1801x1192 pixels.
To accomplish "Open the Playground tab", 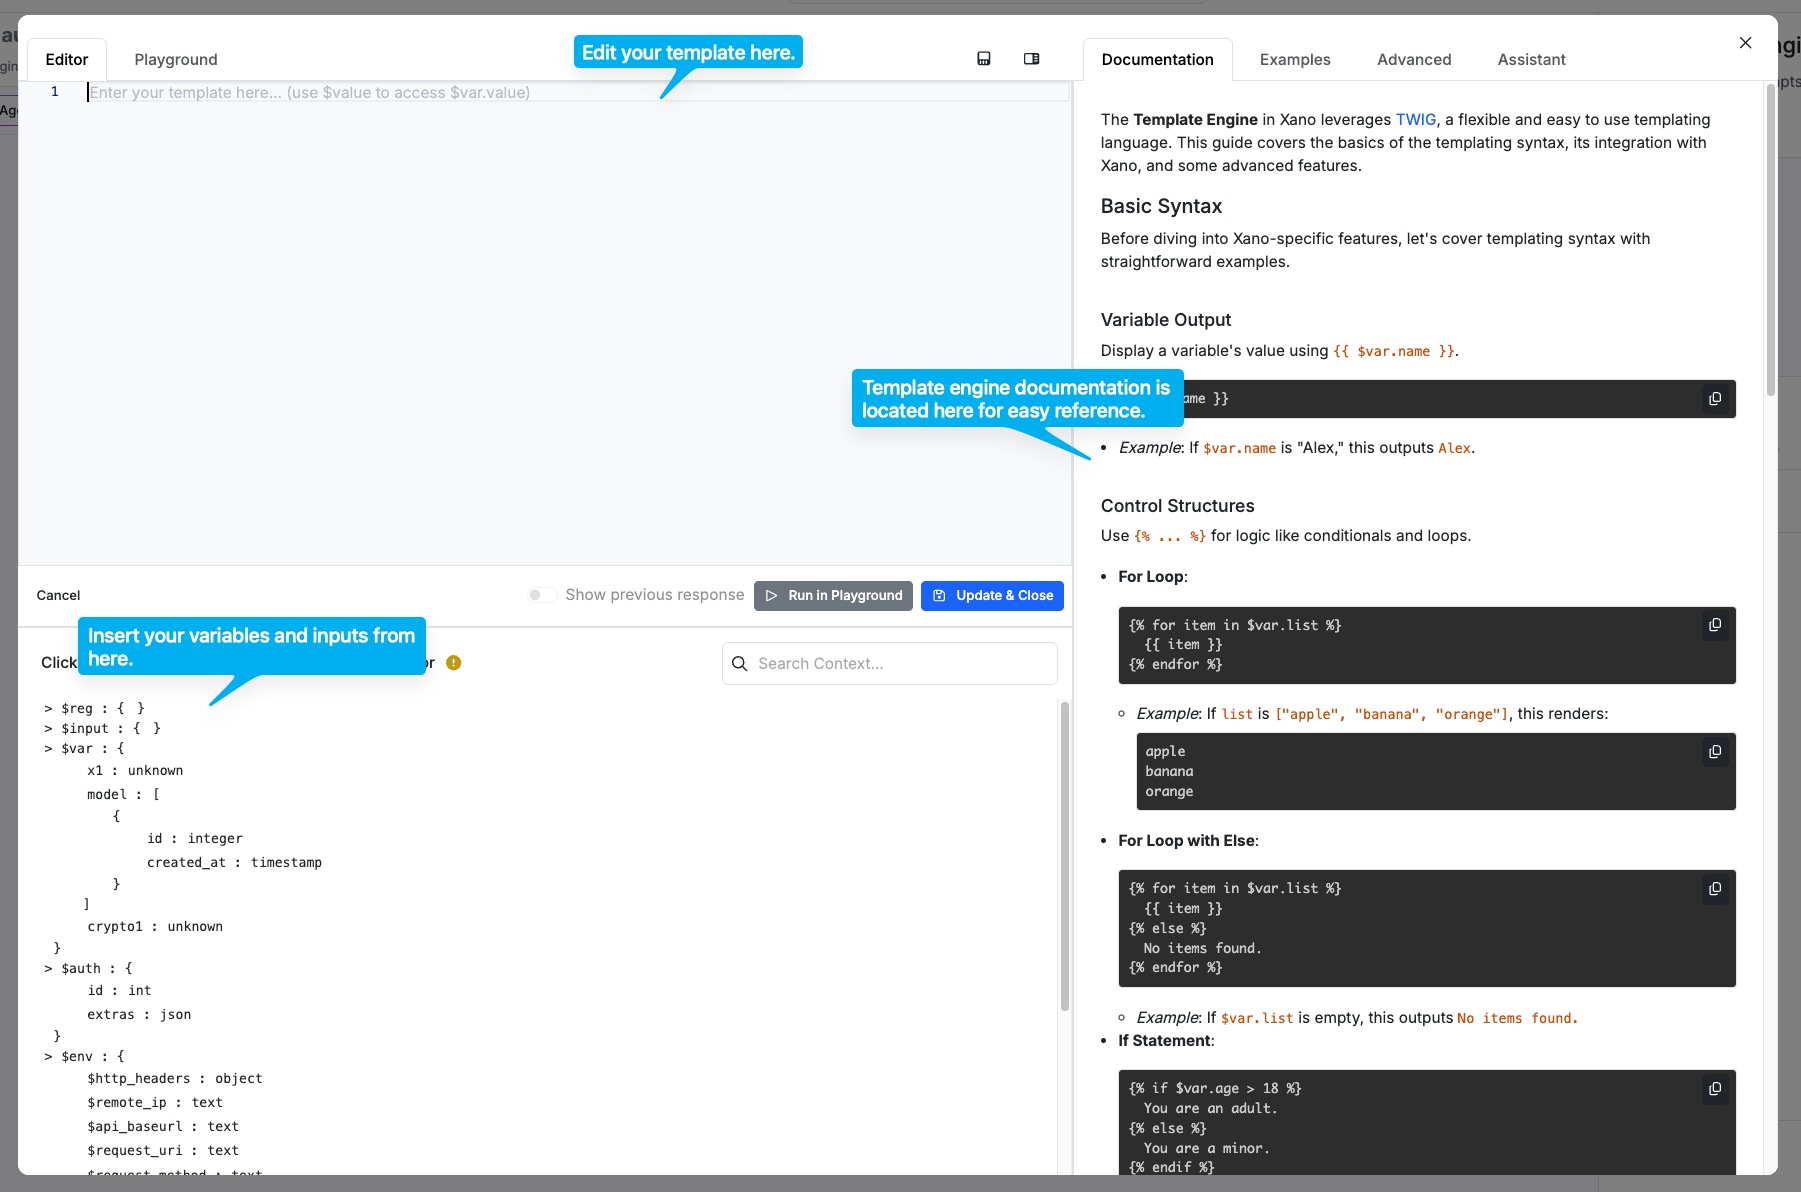I will pyautogui.click(x=176, y=59).
